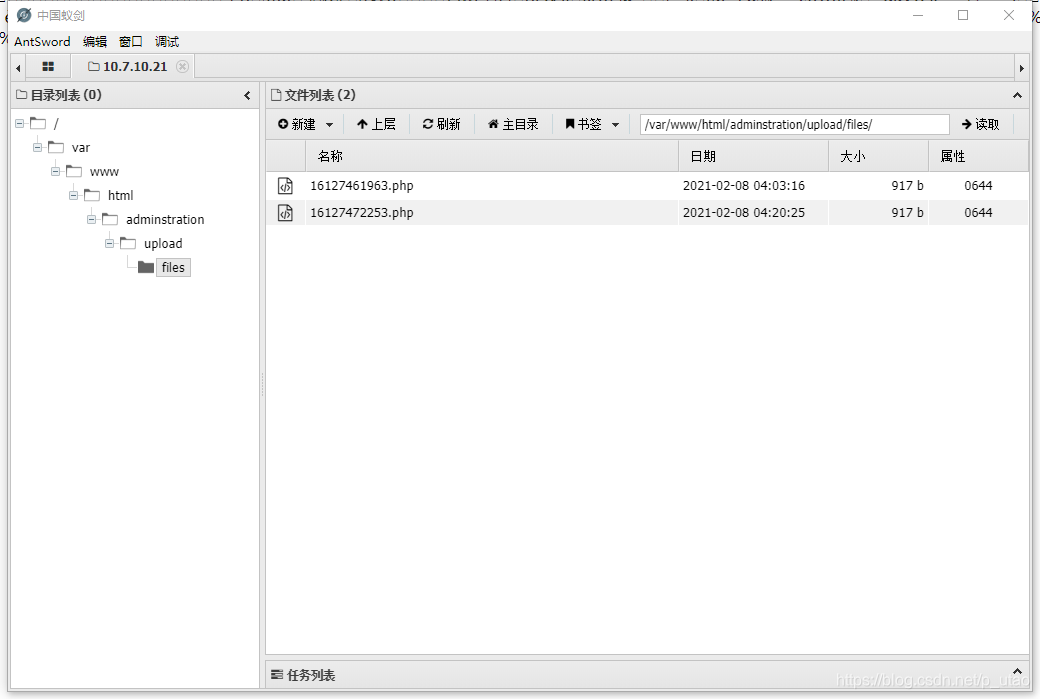1040x699 pixels.
Task: Open the 书签 dropdown arrow
Action: pos(616,125)
